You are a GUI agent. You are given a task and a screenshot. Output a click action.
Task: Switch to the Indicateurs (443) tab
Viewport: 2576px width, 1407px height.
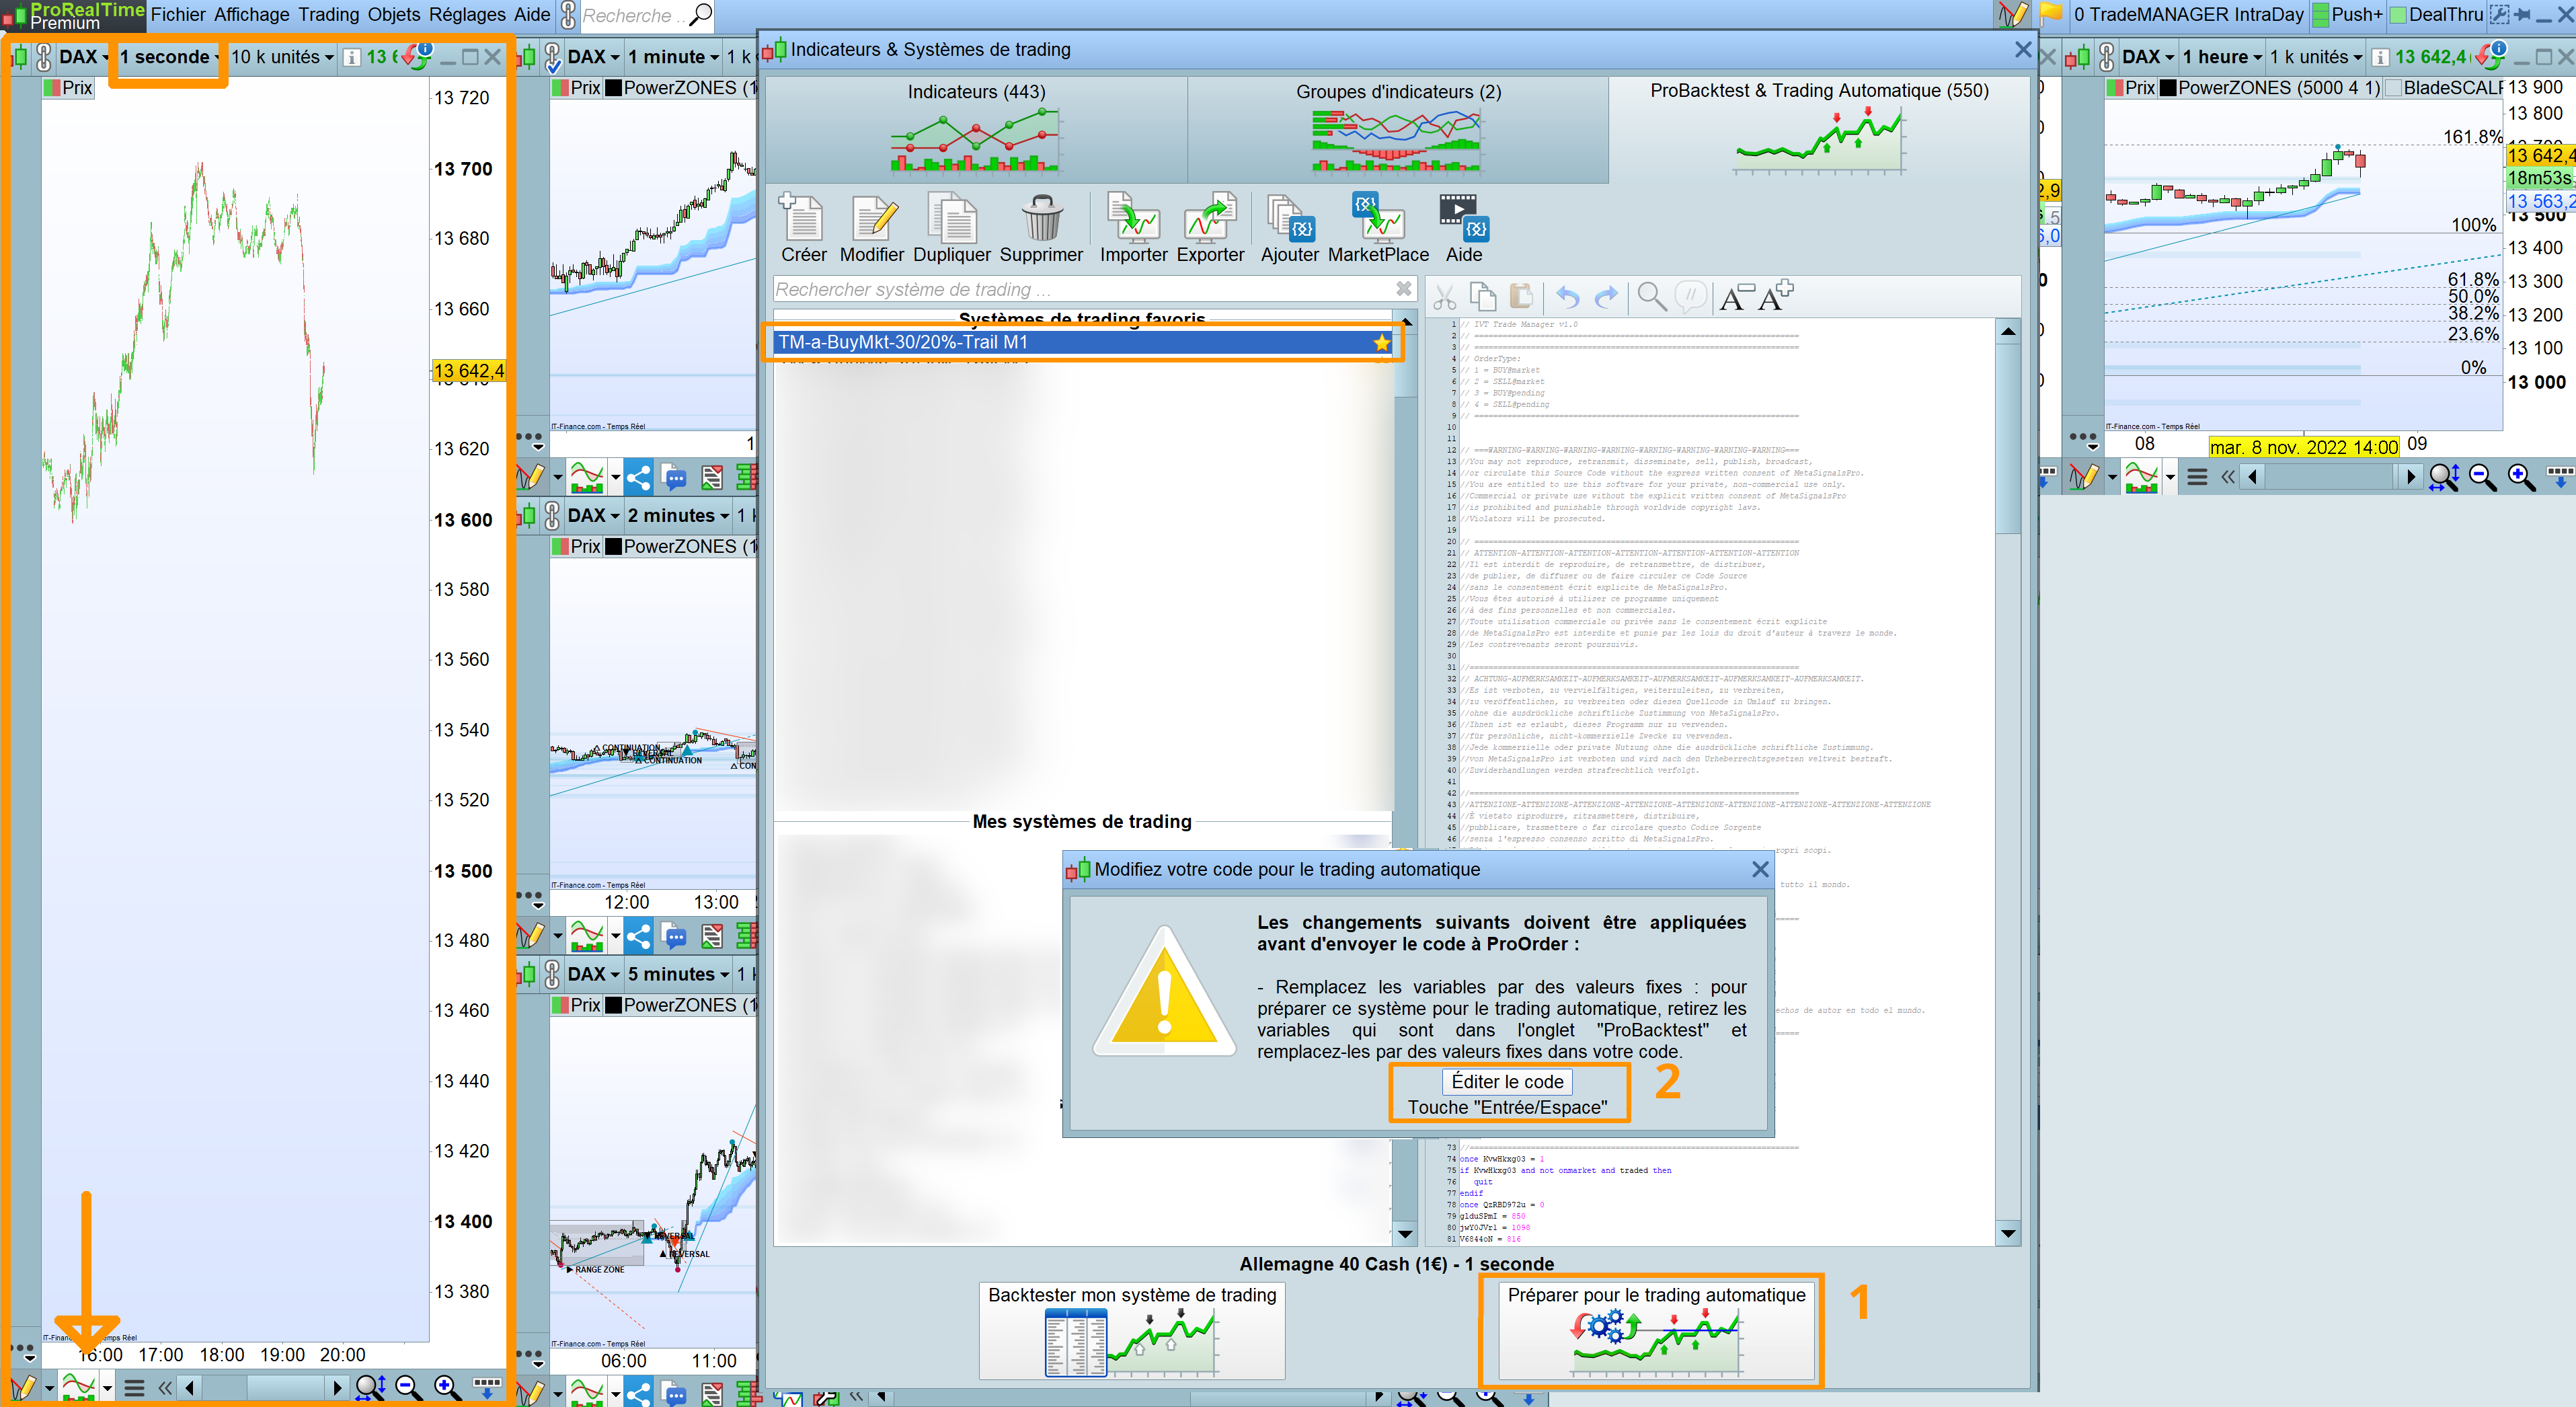[x=976, y=129]
